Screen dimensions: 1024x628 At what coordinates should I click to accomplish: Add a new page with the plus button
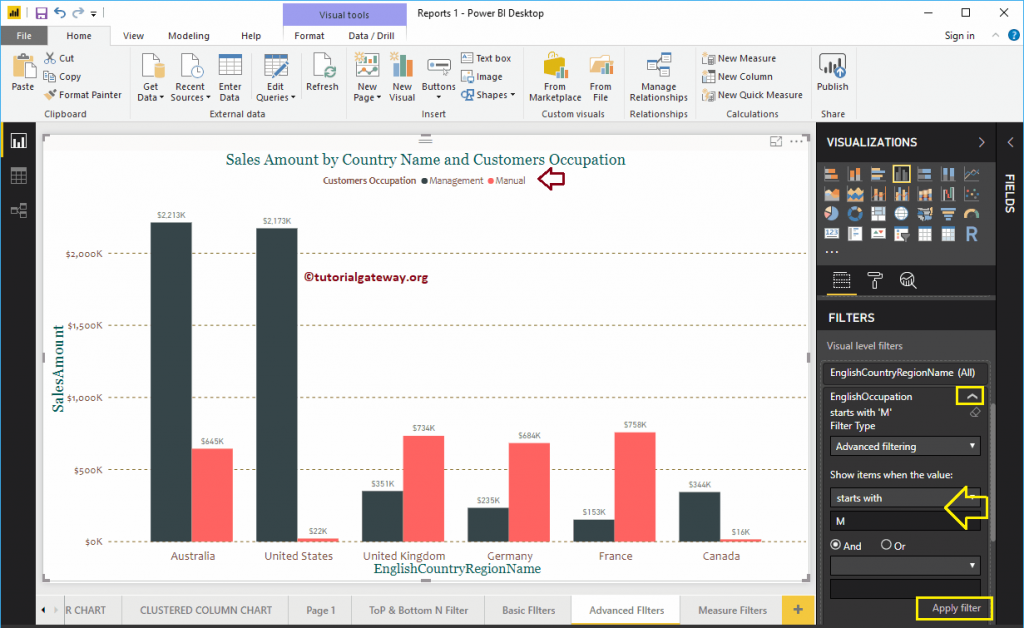(798, 610)
